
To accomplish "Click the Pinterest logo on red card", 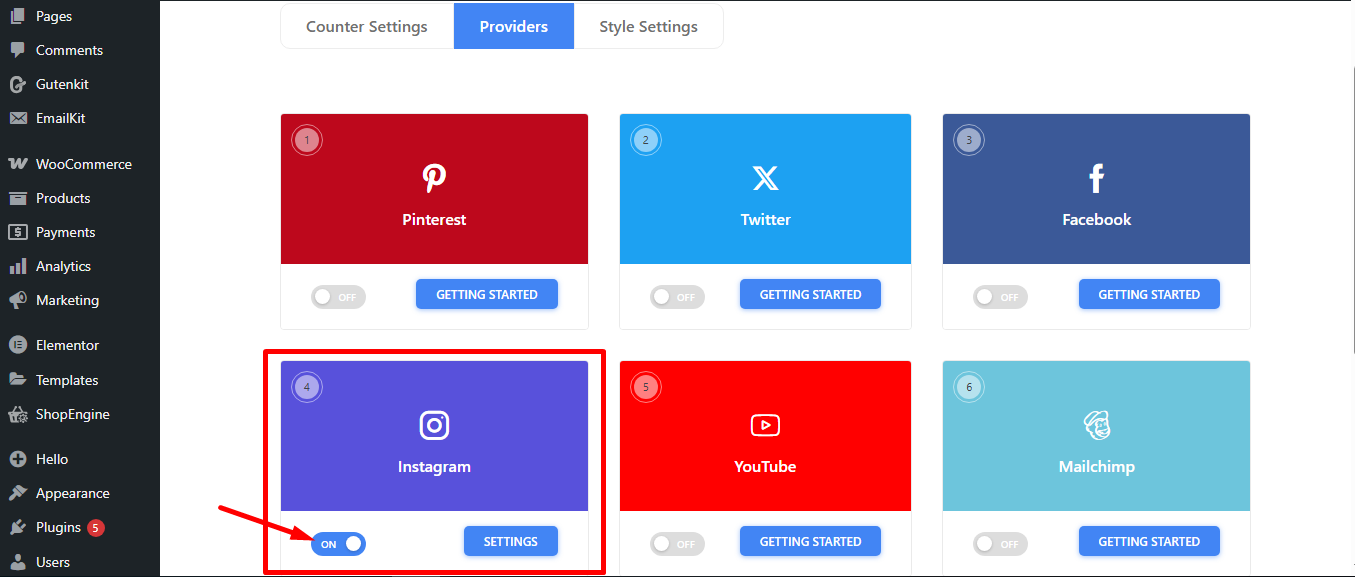I will tap(434, 178).
